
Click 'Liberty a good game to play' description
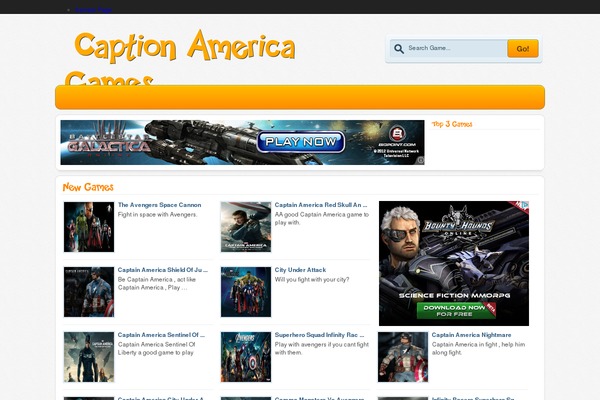[156, 353]
